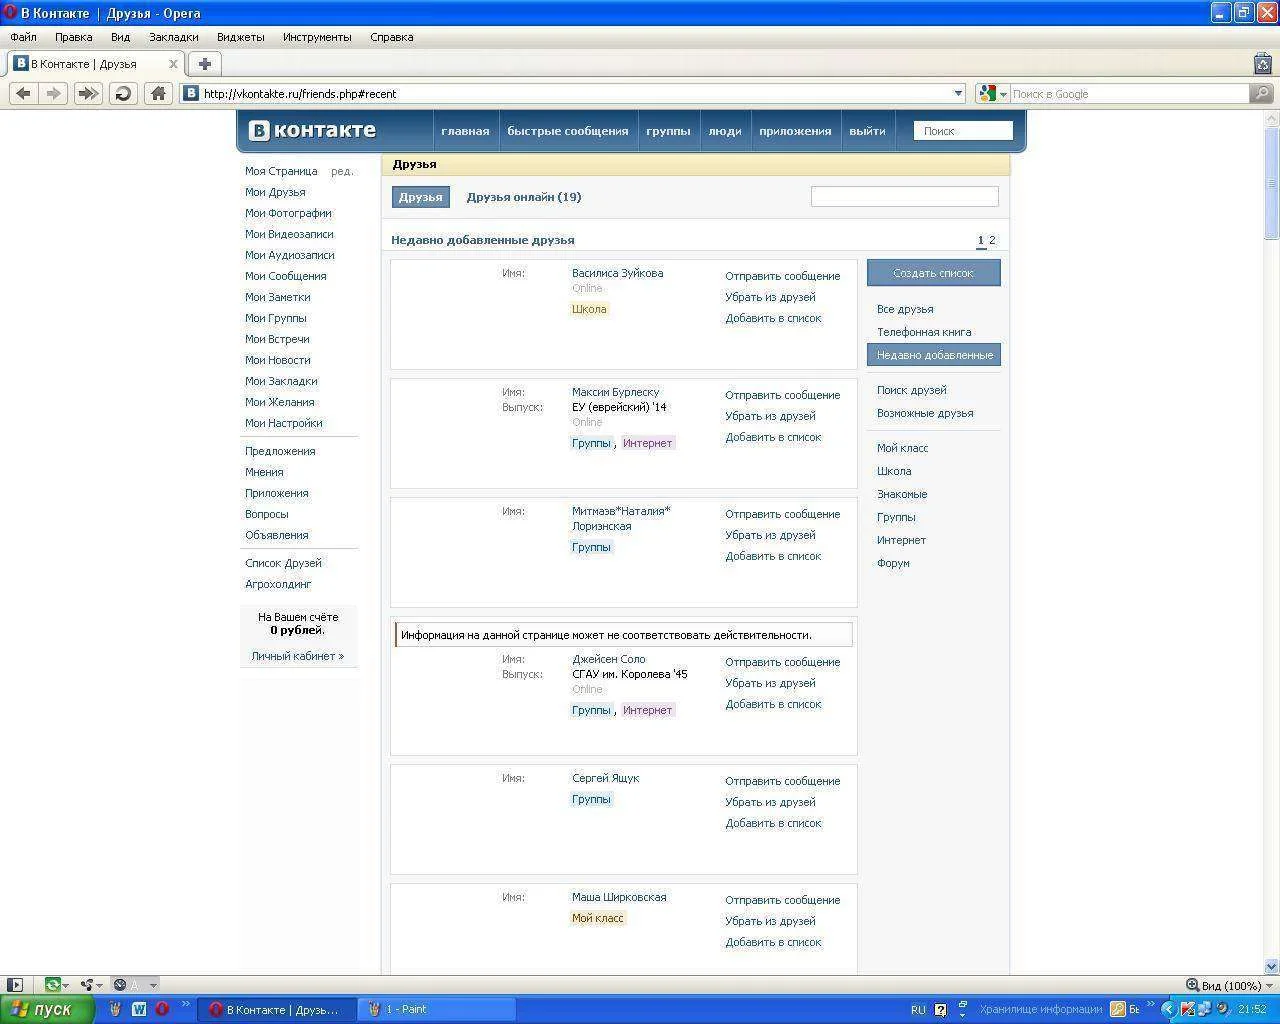Add Сергей Ящук to a list
Image resolution: width=1280 pixels, height=1024 pixels.
[x=773, y=823]
